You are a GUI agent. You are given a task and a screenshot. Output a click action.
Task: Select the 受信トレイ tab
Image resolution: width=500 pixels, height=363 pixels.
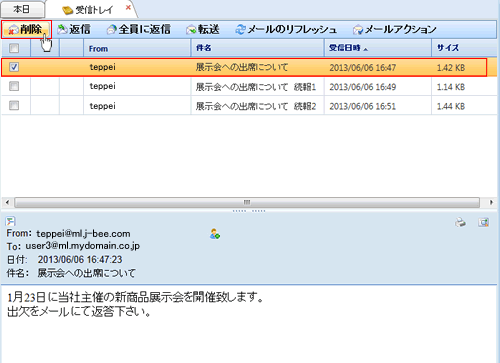tap(88, 10)
